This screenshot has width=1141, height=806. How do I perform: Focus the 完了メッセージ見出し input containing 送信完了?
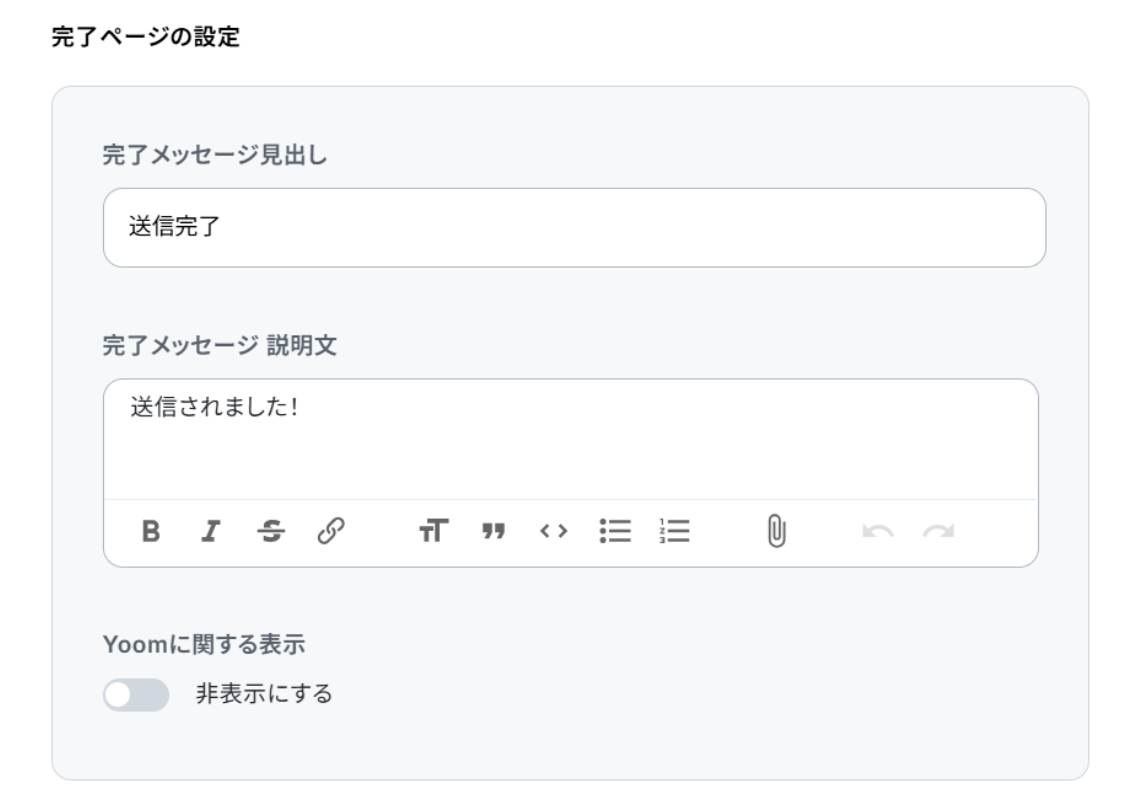[574, 228]
